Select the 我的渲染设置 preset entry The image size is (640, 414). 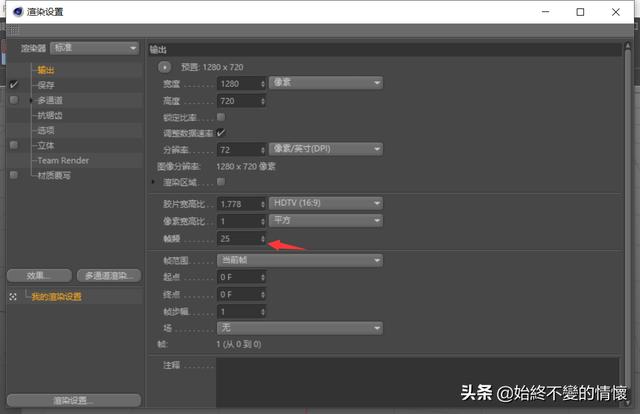click(56, 297)
